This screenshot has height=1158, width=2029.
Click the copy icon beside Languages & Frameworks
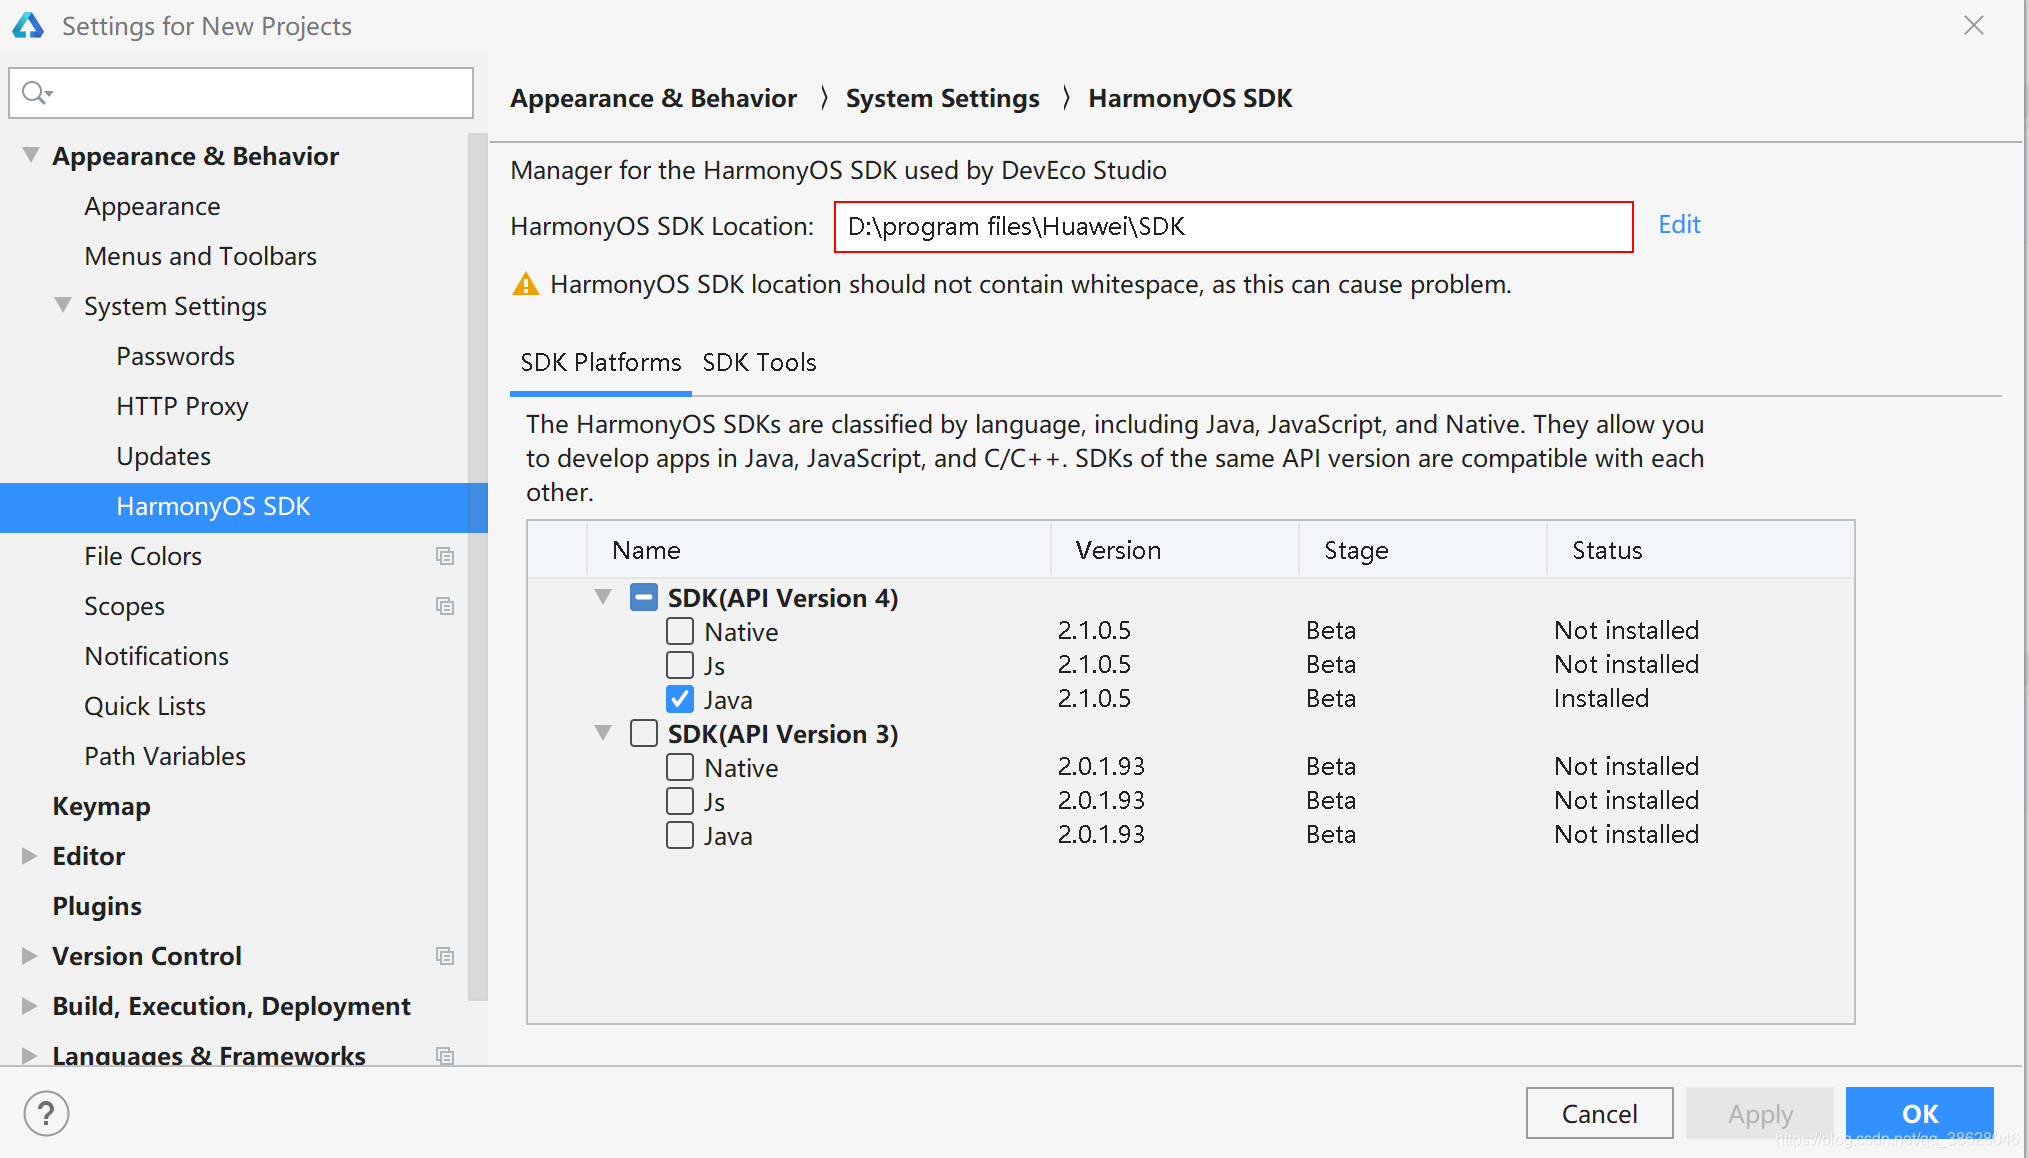[445, 1055]
